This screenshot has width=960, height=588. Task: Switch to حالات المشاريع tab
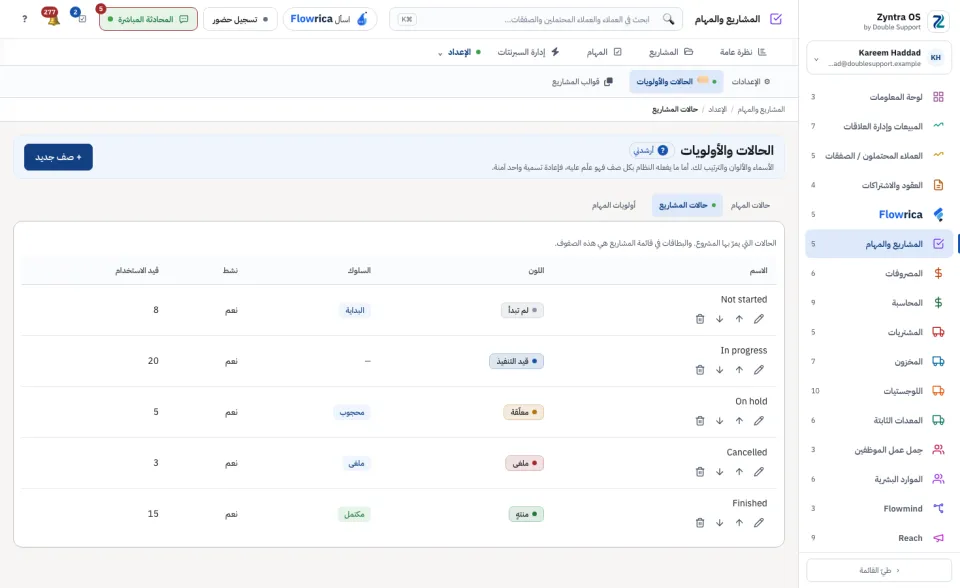687,205
